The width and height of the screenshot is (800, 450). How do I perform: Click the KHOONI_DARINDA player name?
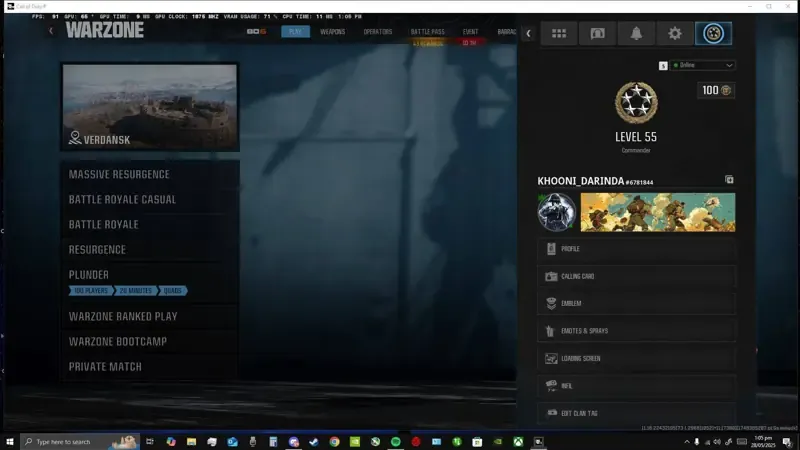[x=581, y=181]
